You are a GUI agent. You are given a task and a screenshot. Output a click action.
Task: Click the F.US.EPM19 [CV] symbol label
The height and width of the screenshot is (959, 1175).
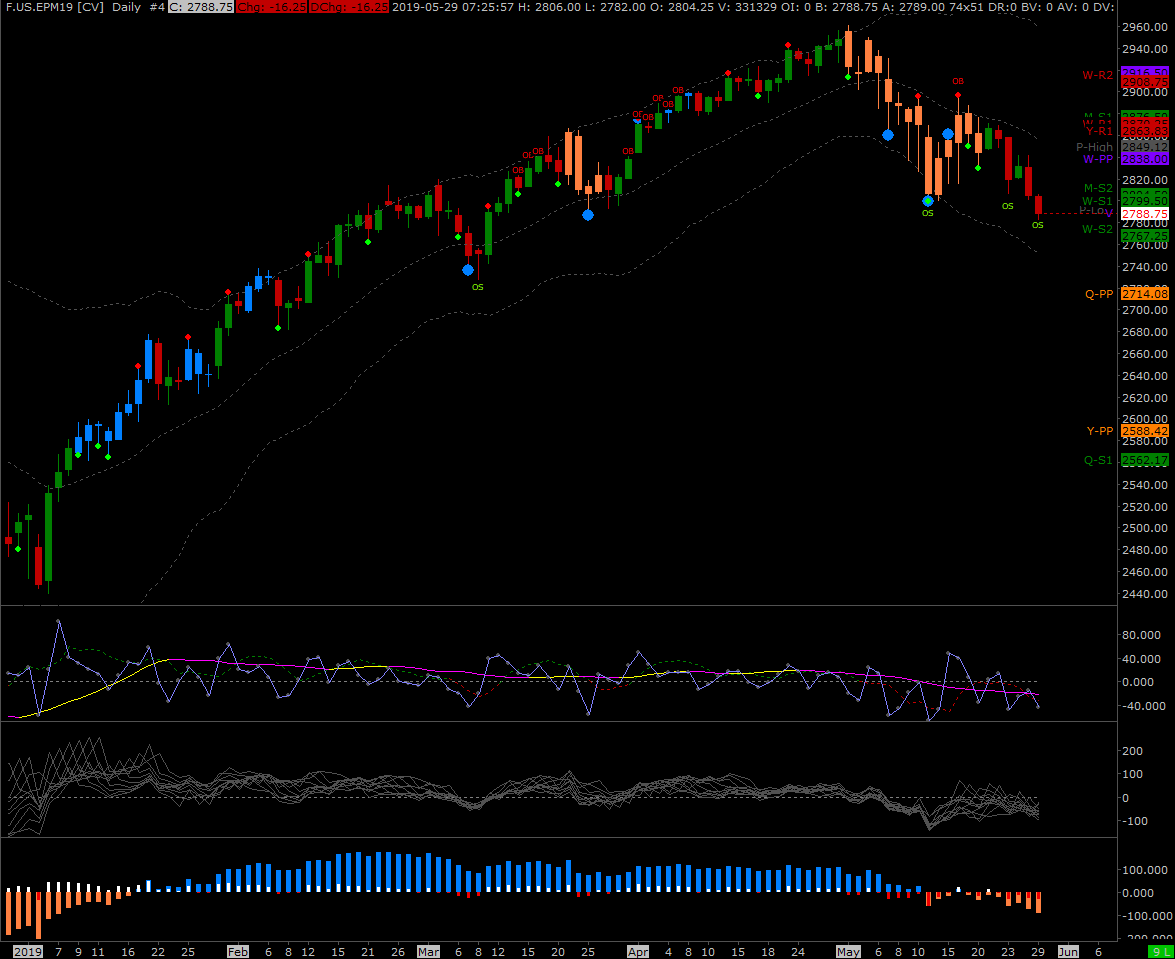tap(55, 7)
